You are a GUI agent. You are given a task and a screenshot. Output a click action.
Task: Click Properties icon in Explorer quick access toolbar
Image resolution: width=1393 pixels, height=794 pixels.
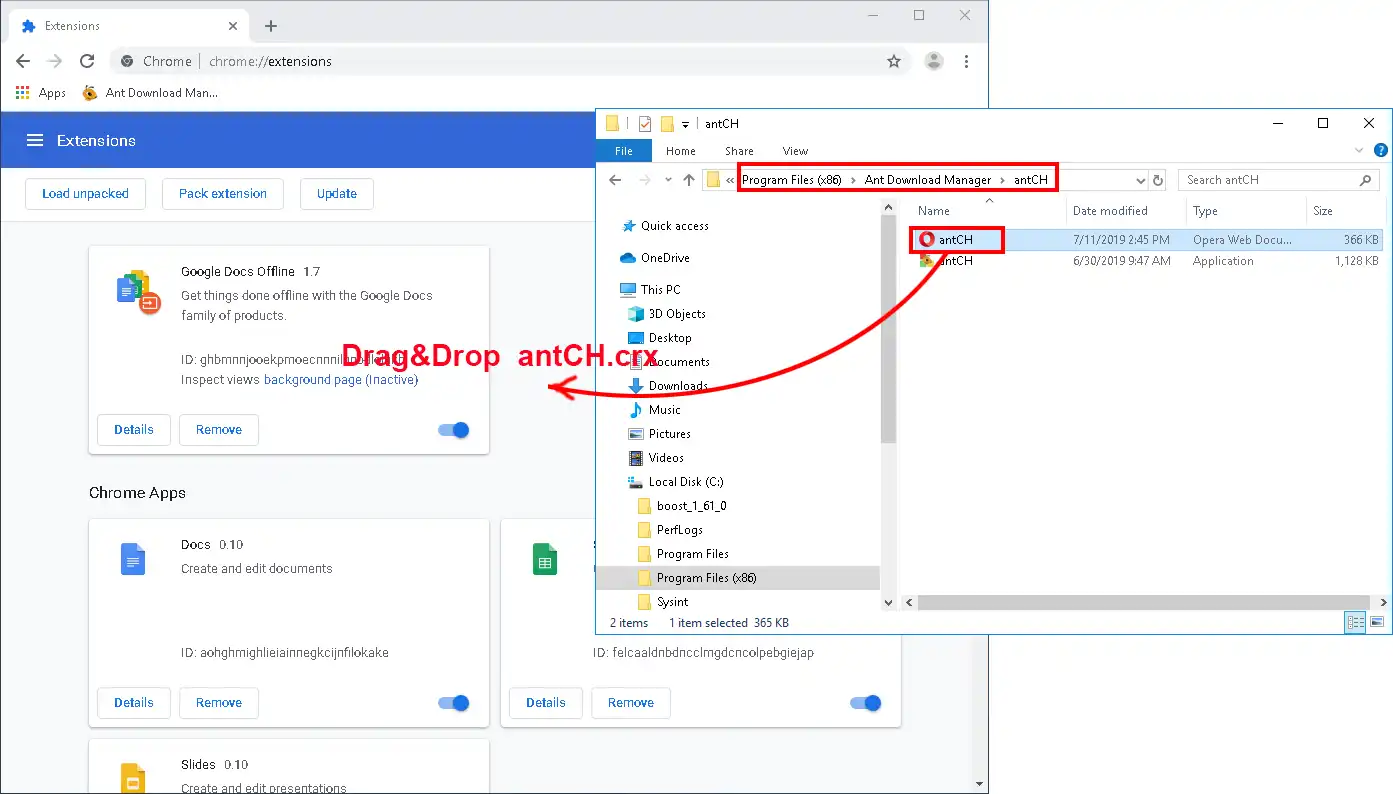644,124
